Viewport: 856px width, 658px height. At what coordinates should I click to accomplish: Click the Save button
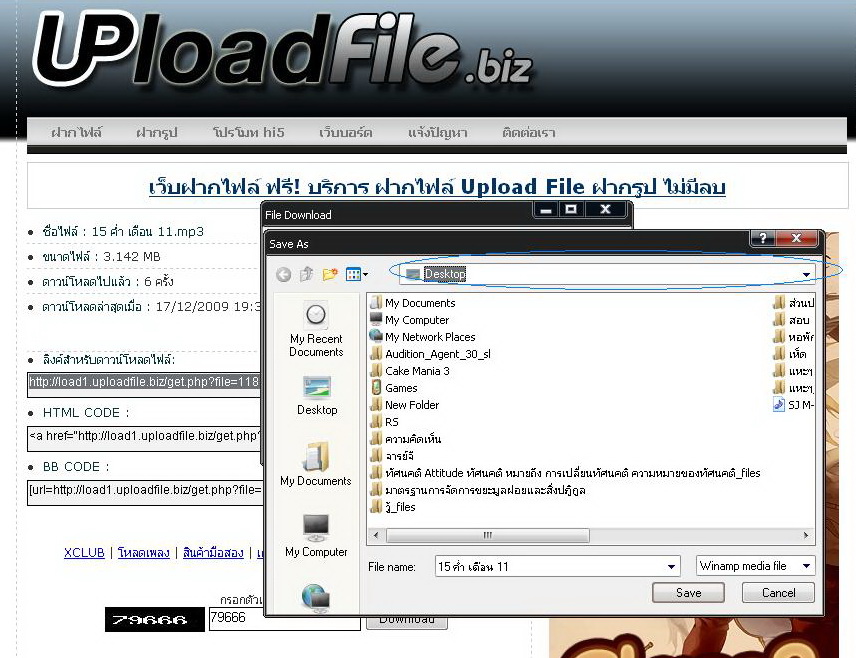(688, 592)
